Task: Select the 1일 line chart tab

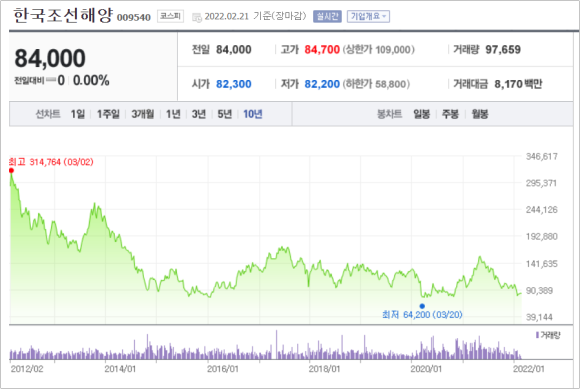Action: pos(78,114)
